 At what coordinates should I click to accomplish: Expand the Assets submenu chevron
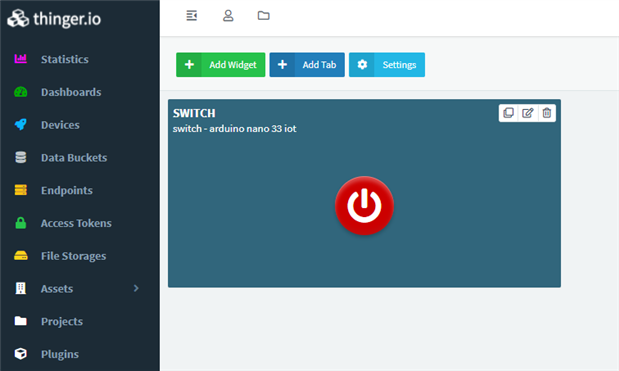pos(136,289)
